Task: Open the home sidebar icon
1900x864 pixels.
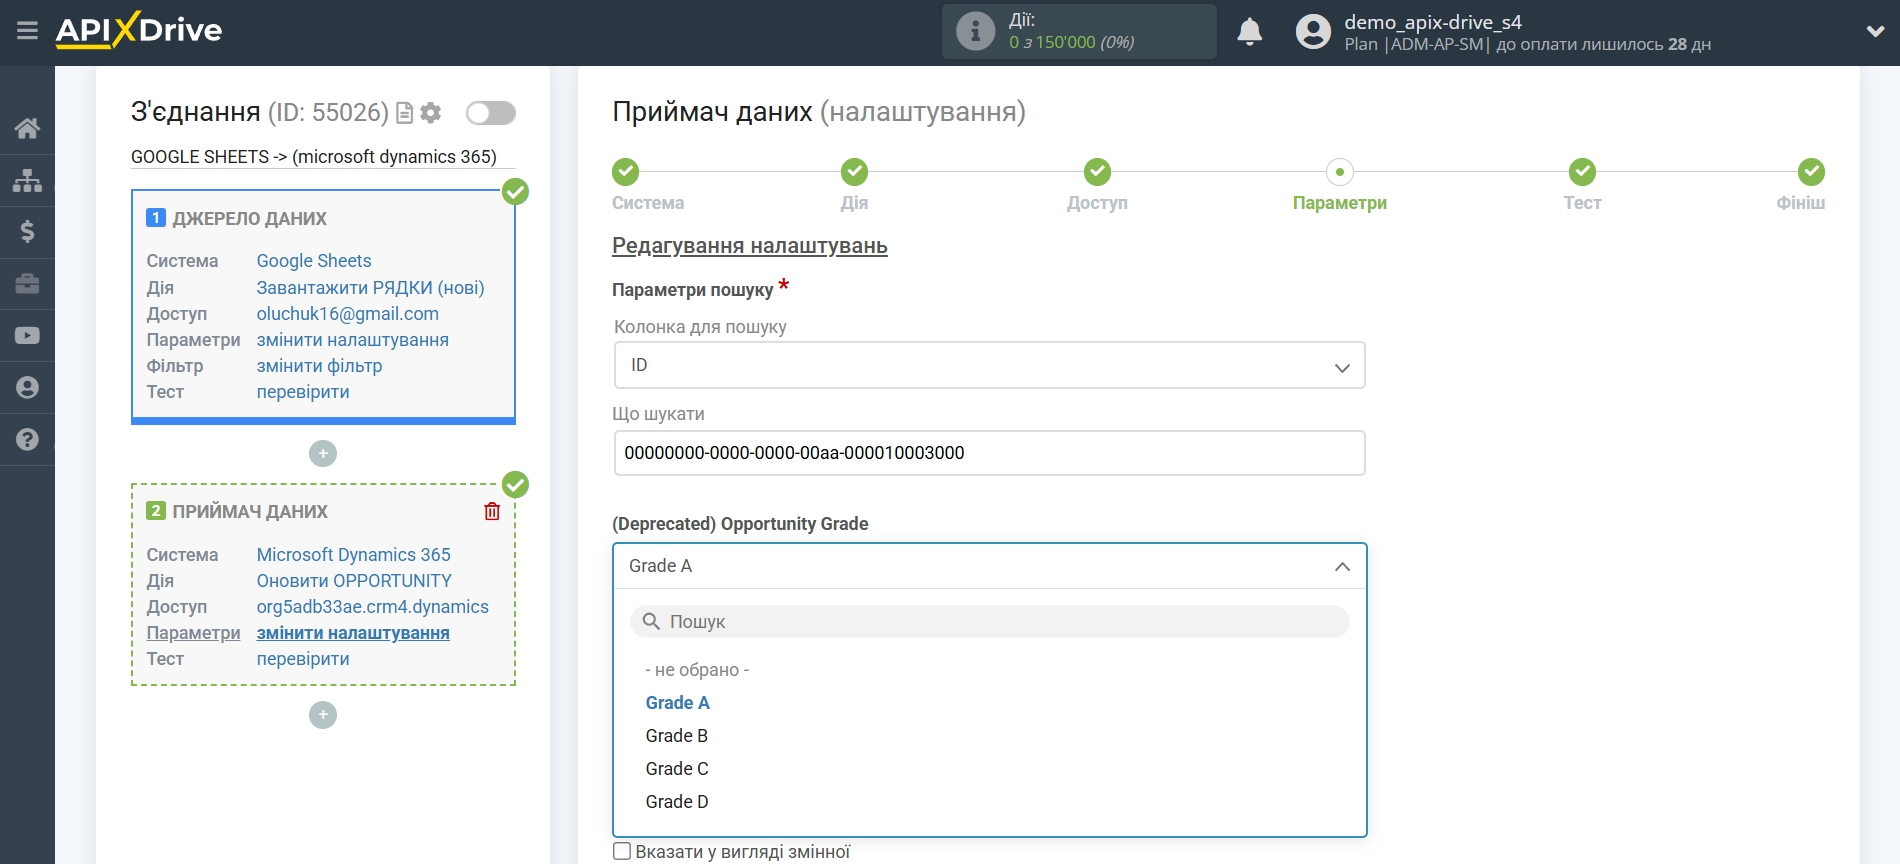Action: point(27,128)
